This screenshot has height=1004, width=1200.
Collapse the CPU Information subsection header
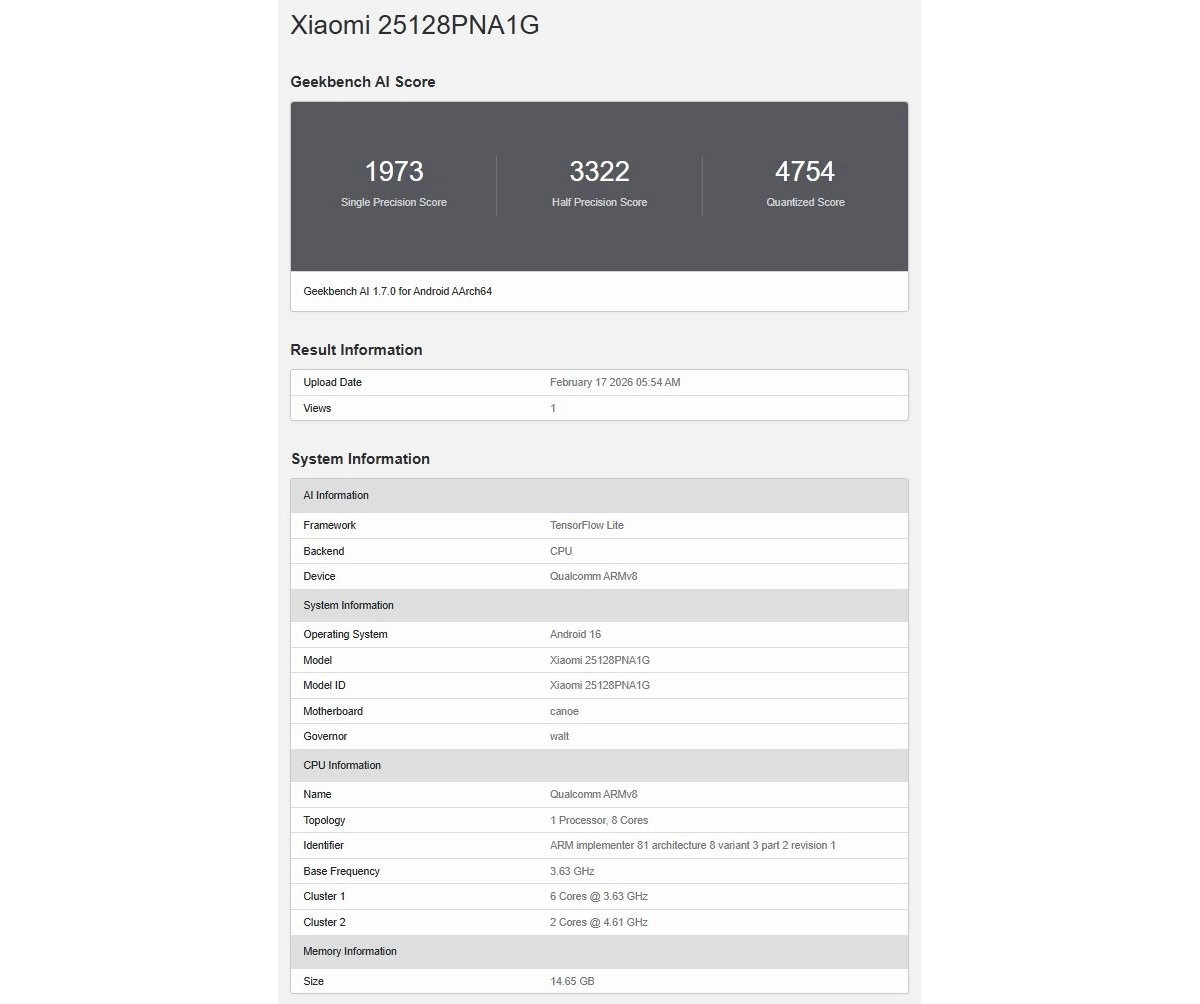[x=341, y=765]
